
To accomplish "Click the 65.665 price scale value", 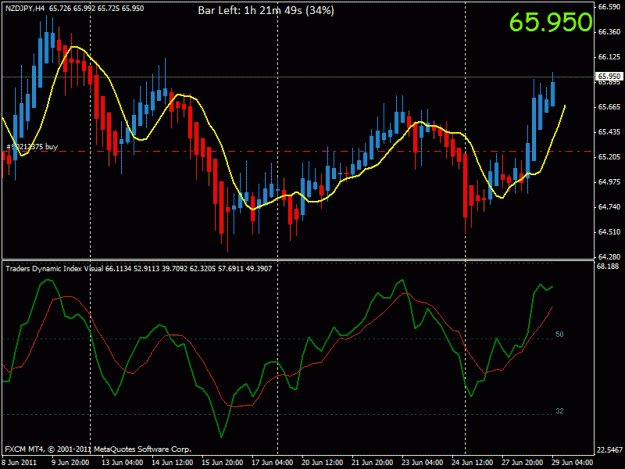I will point(609,107).
